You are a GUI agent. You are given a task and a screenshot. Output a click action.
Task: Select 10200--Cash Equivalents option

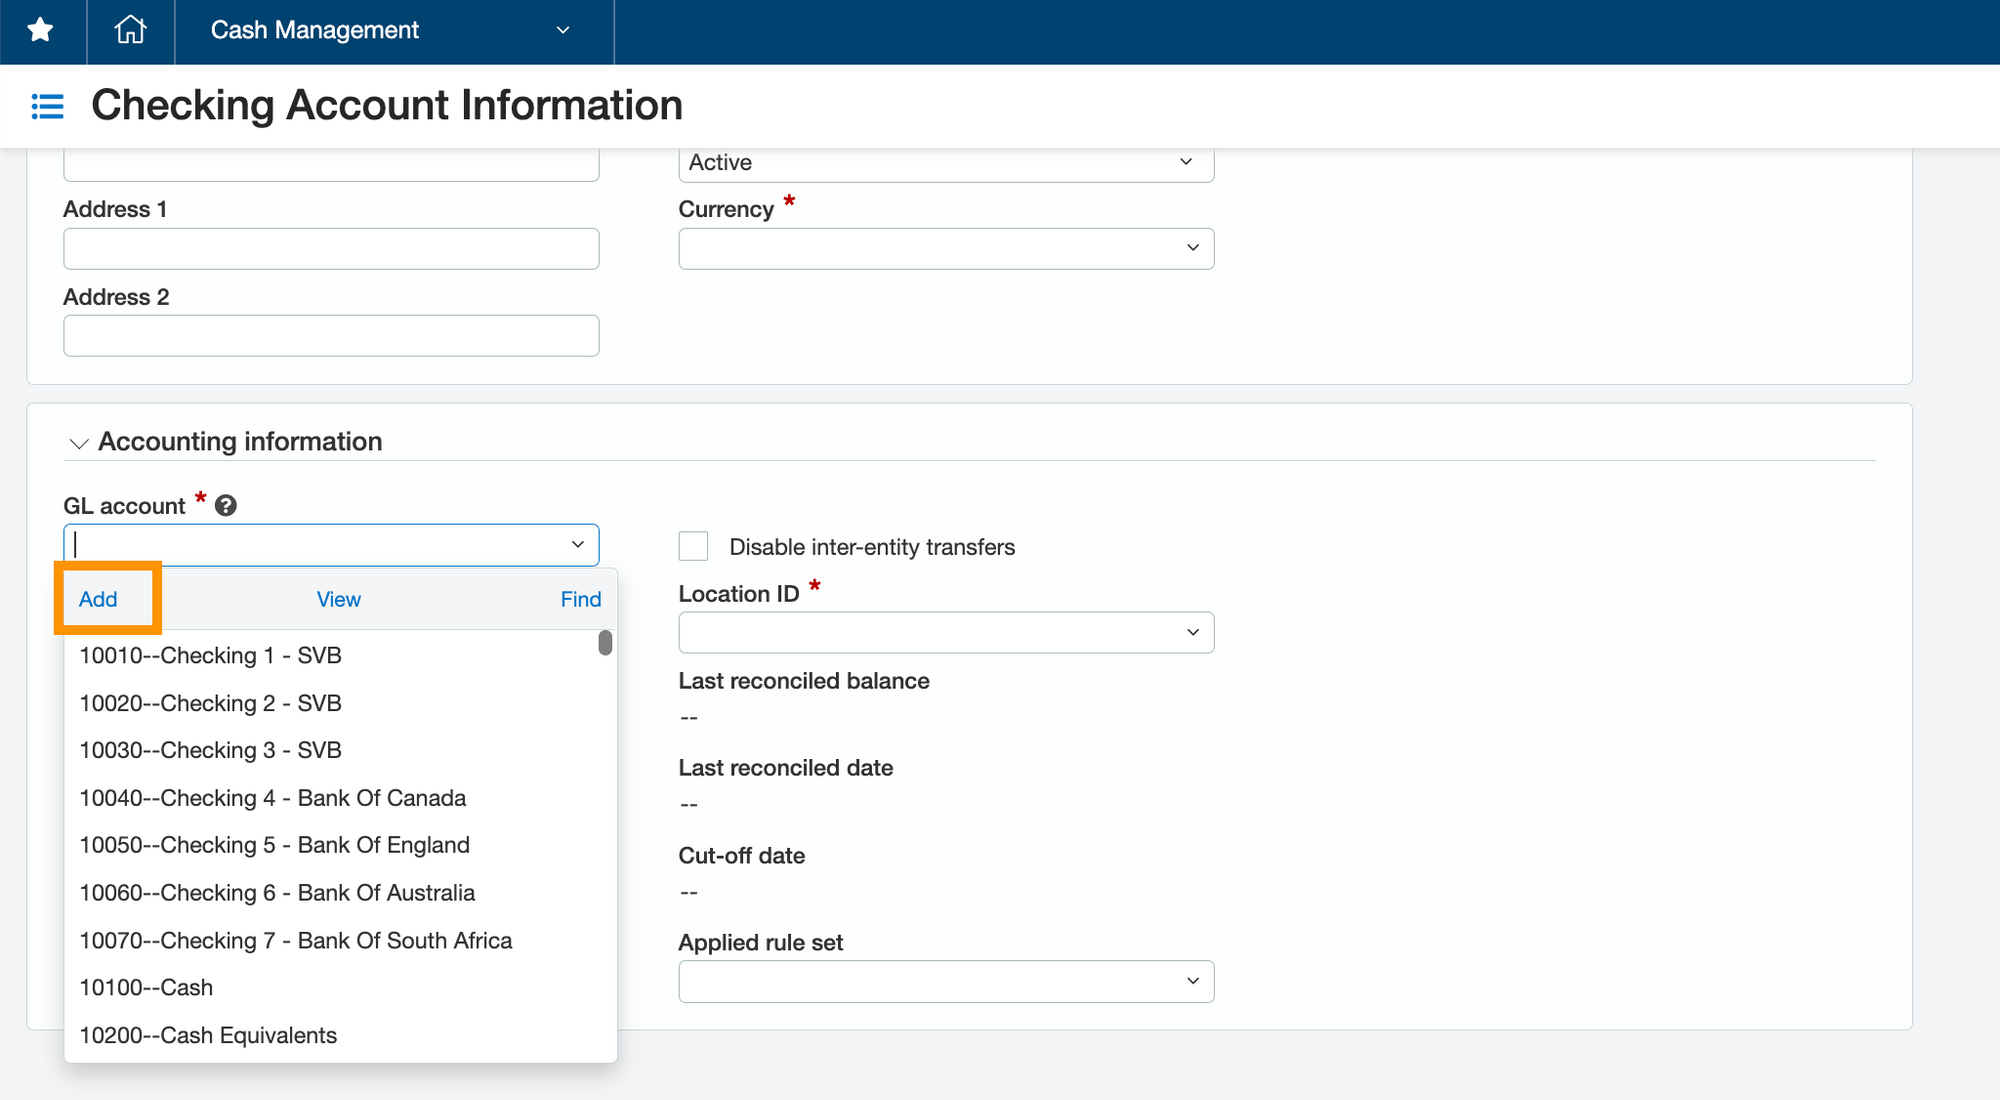tap(332, 1036)
